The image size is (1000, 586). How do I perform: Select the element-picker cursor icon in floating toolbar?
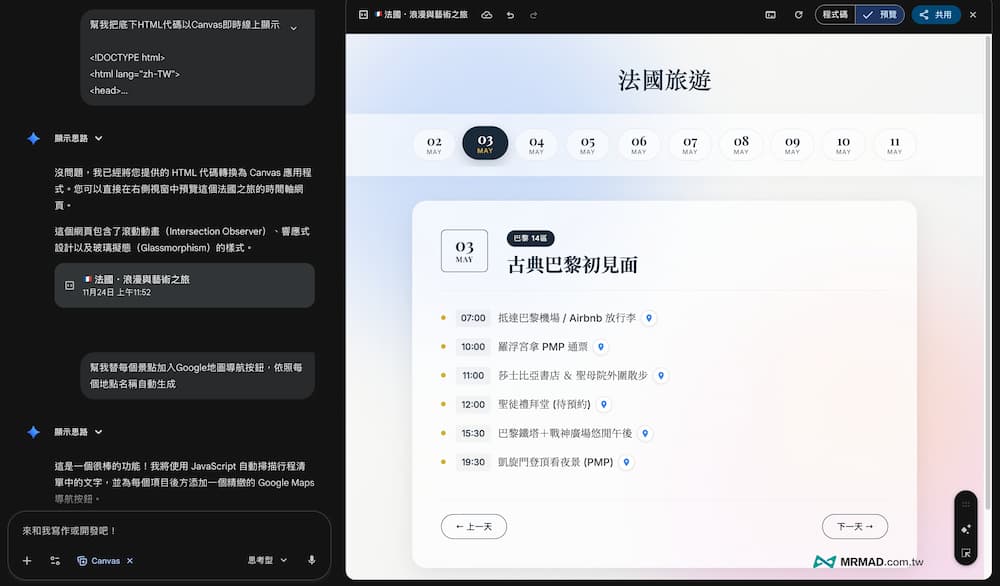point(966,552)
